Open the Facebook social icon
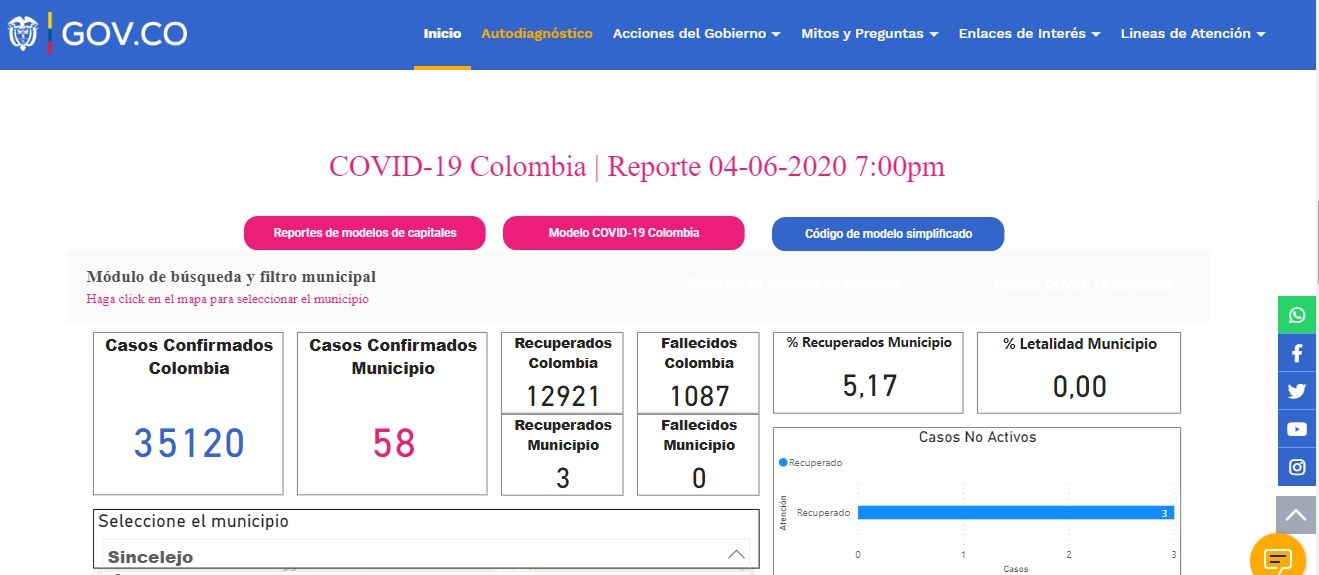 coord(1297,353)
